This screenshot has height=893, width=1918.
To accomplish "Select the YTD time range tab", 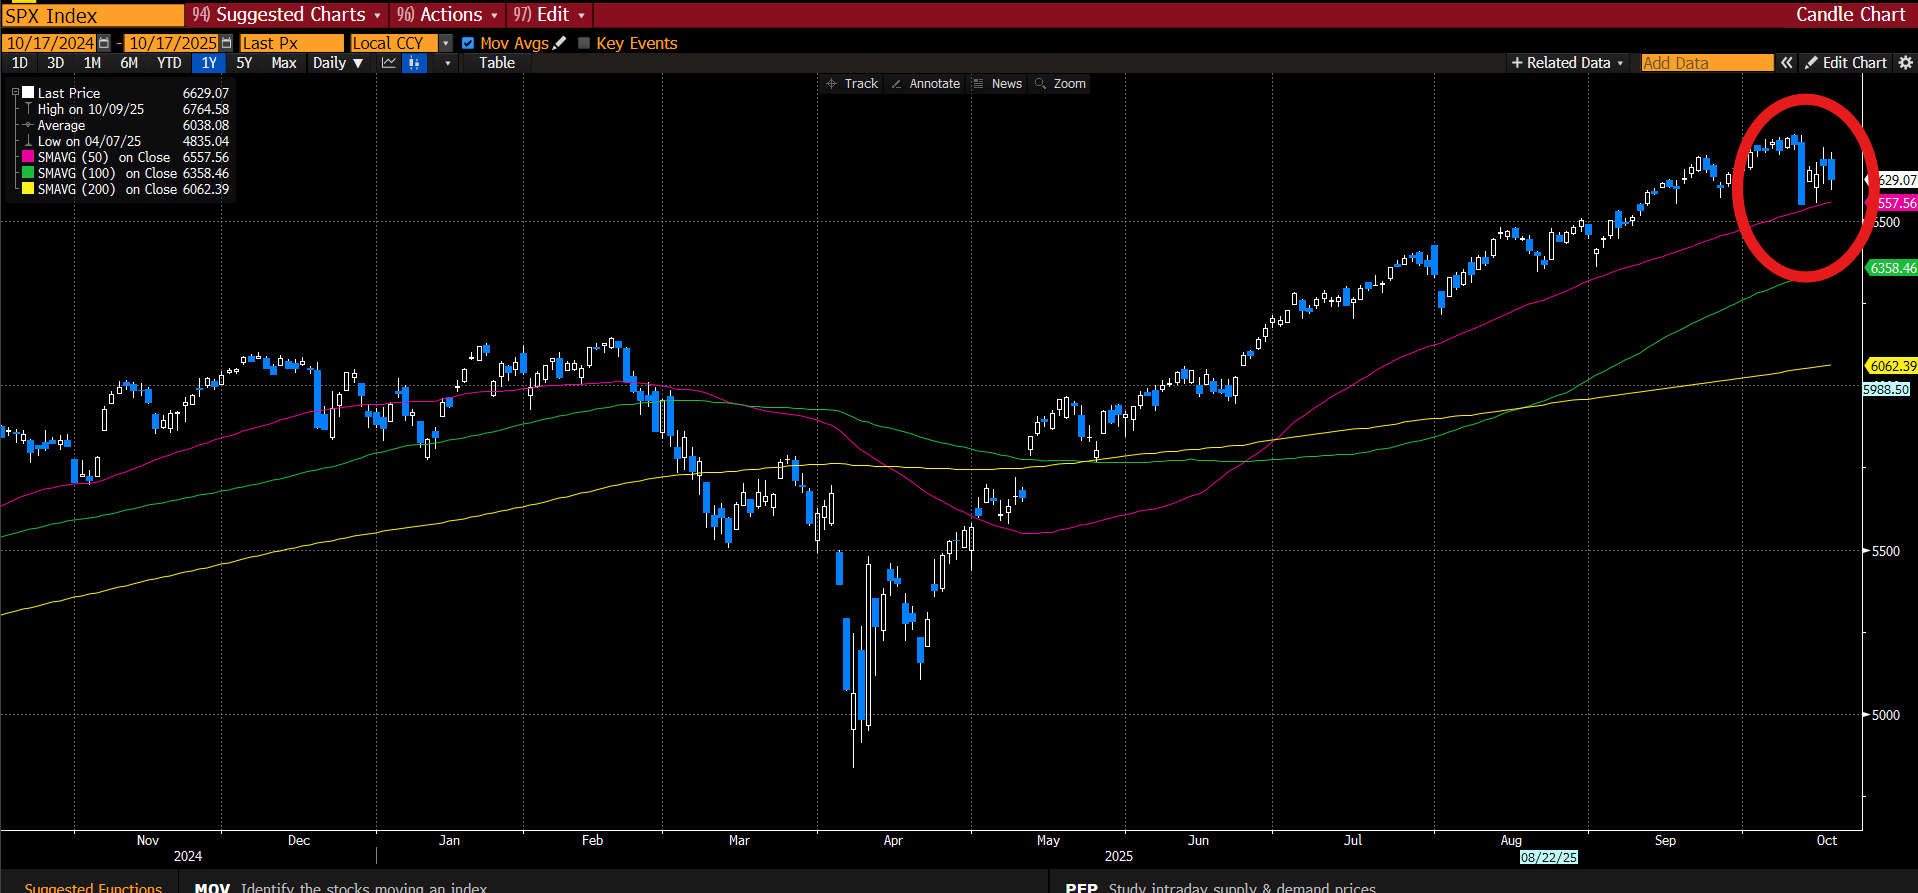I will [x=169, y=63].
